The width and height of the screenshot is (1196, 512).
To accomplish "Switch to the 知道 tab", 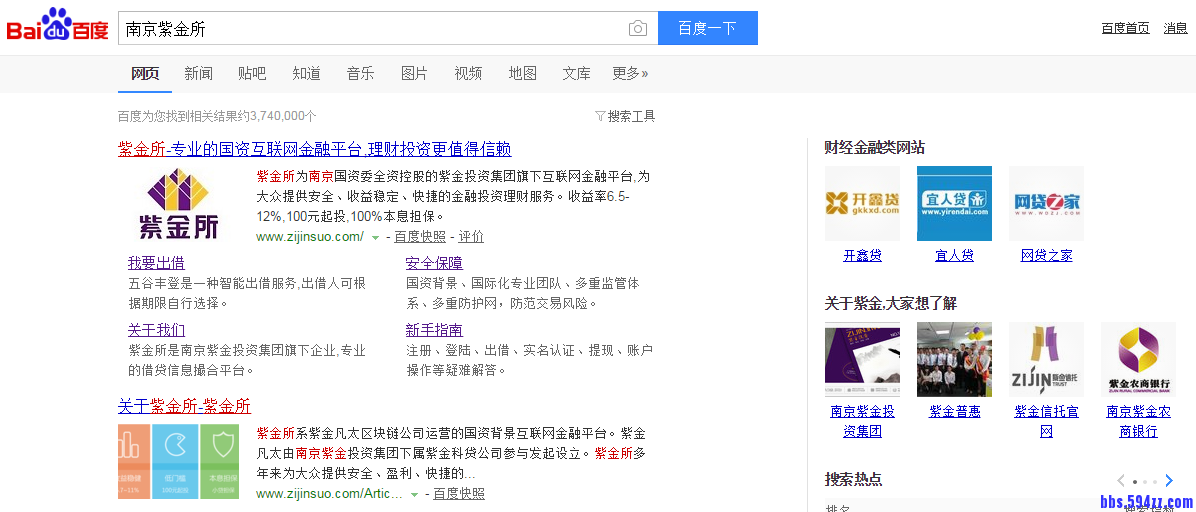I will (307, 73).
